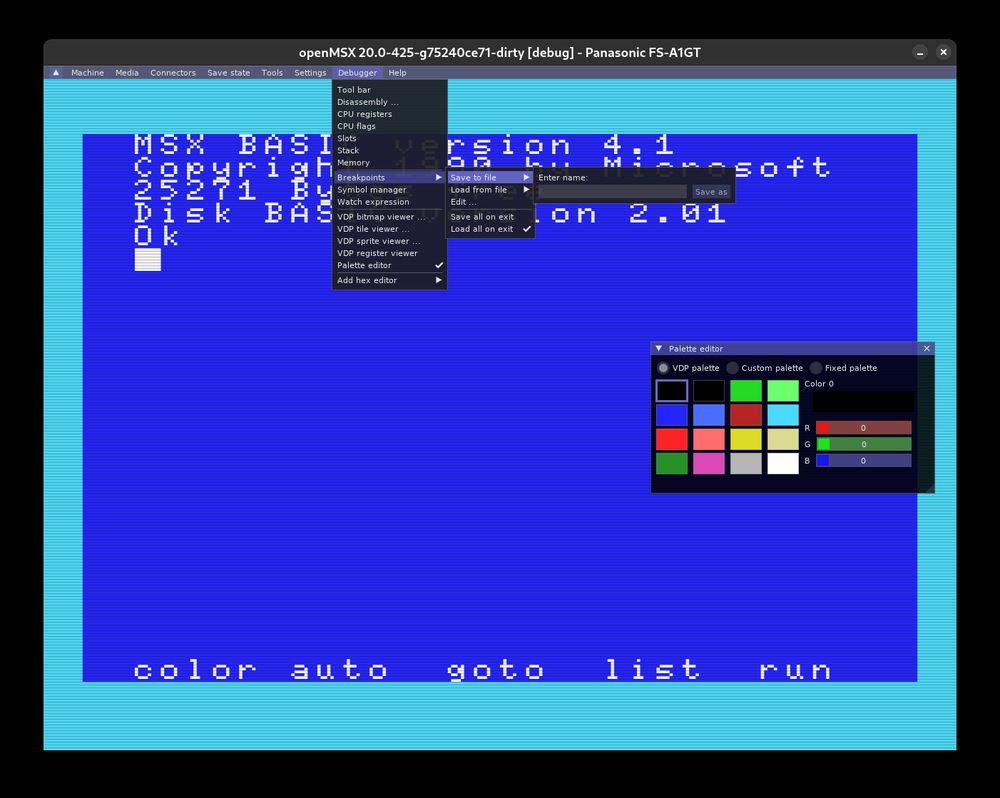Open the VDP sprite viewer
Screen dimensions: 1000x798
point(378,240)
